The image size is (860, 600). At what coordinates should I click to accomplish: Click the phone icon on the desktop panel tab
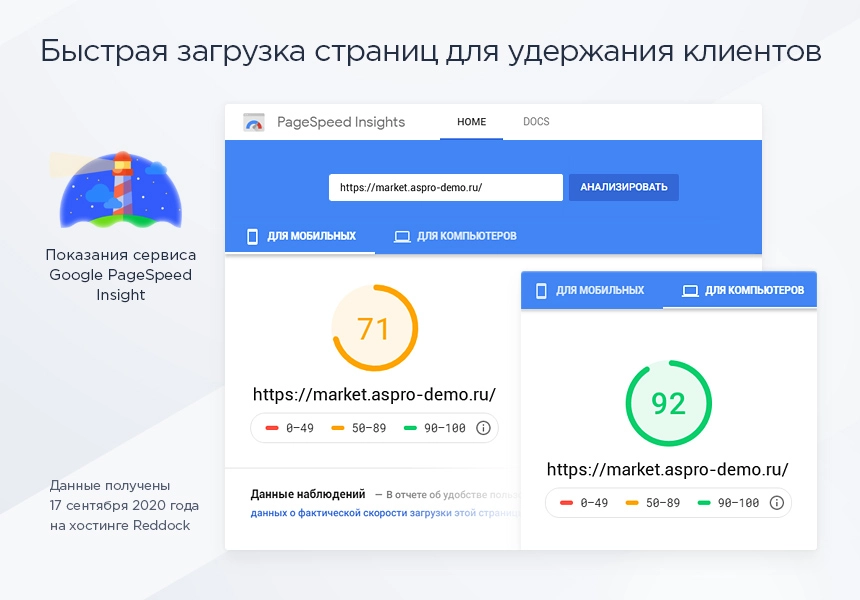542,288
